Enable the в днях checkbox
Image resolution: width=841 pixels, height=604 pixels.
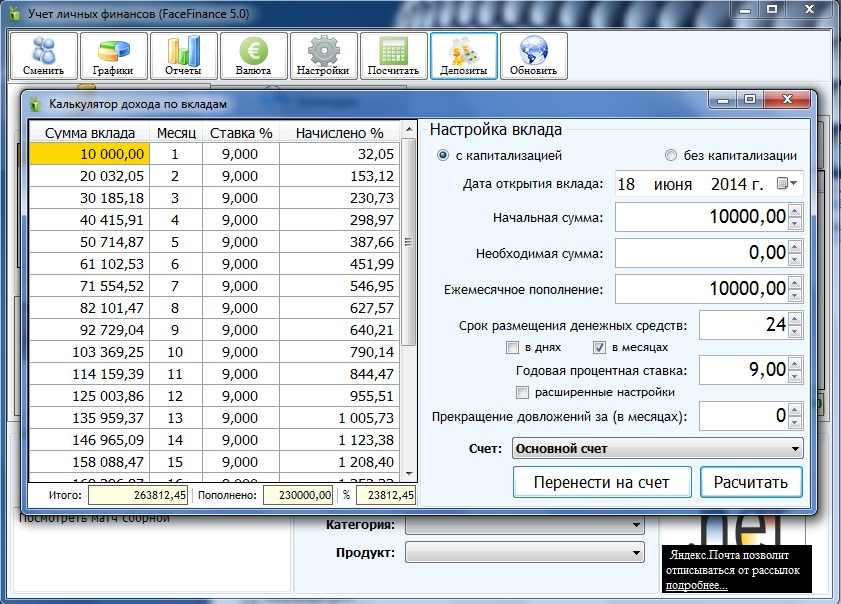512,348
